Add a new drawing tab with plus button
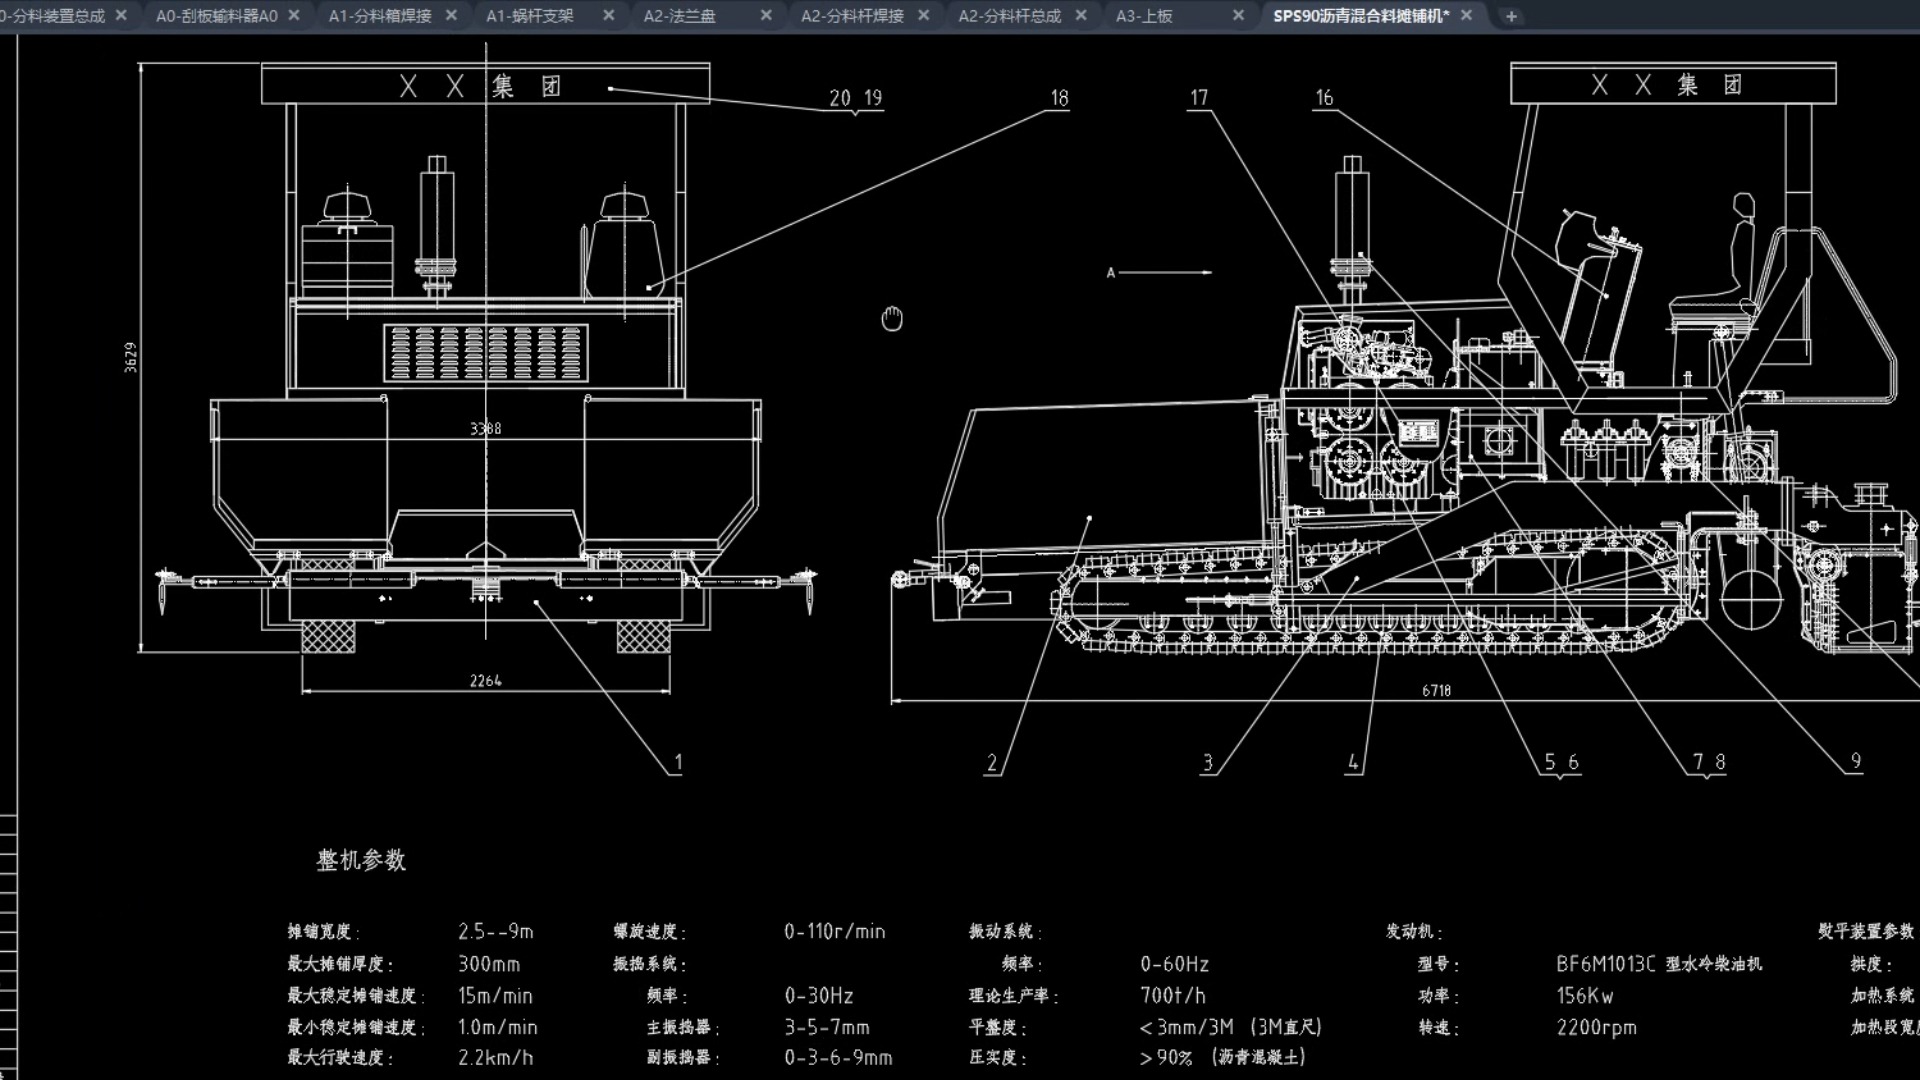 [x=1511, y=16]
